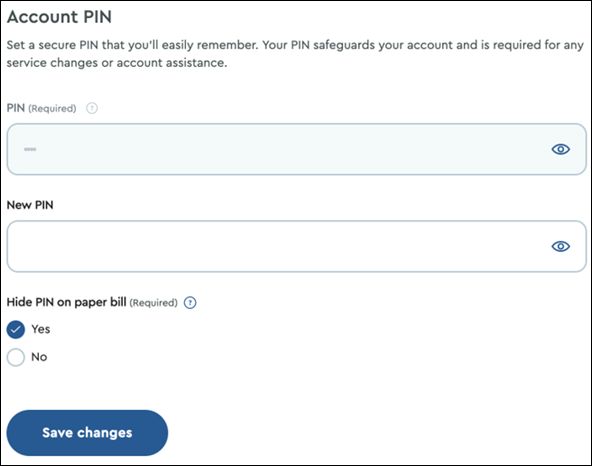The width and height of the screenshot is (592, 466).
Task: Click the white checkmark in the selected radio
Action: coord(15,330)
